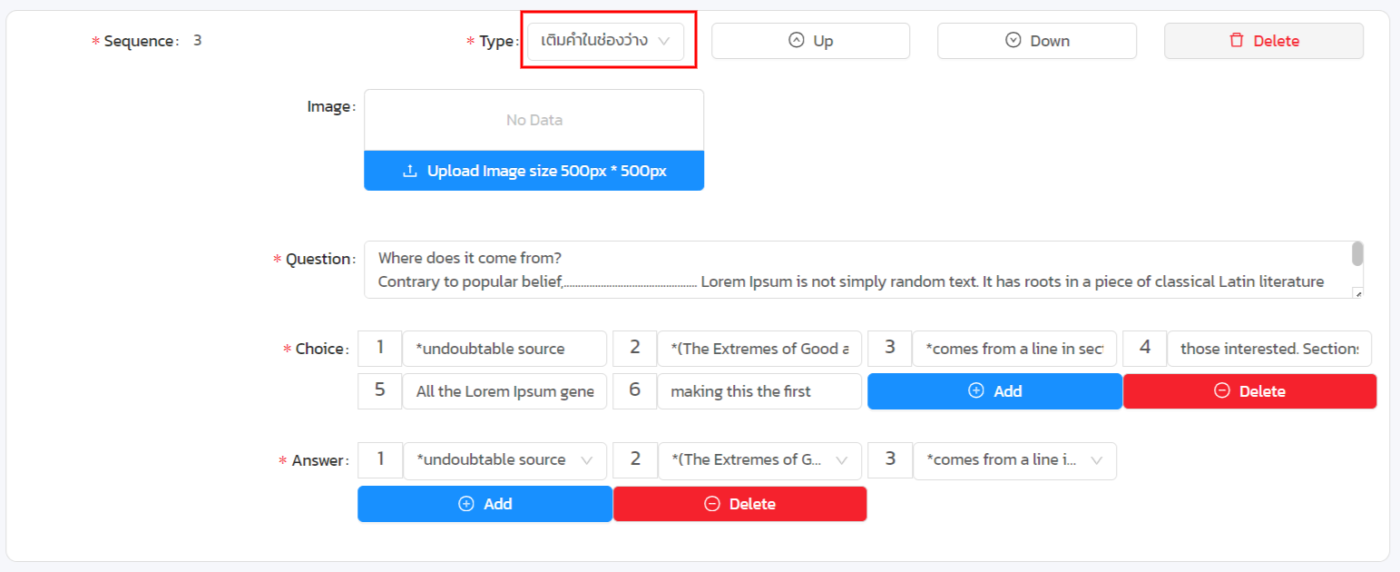Edit Choice 4 field those interested
This screenshot has width=1400, height=572.
[x=1269, y=349]
